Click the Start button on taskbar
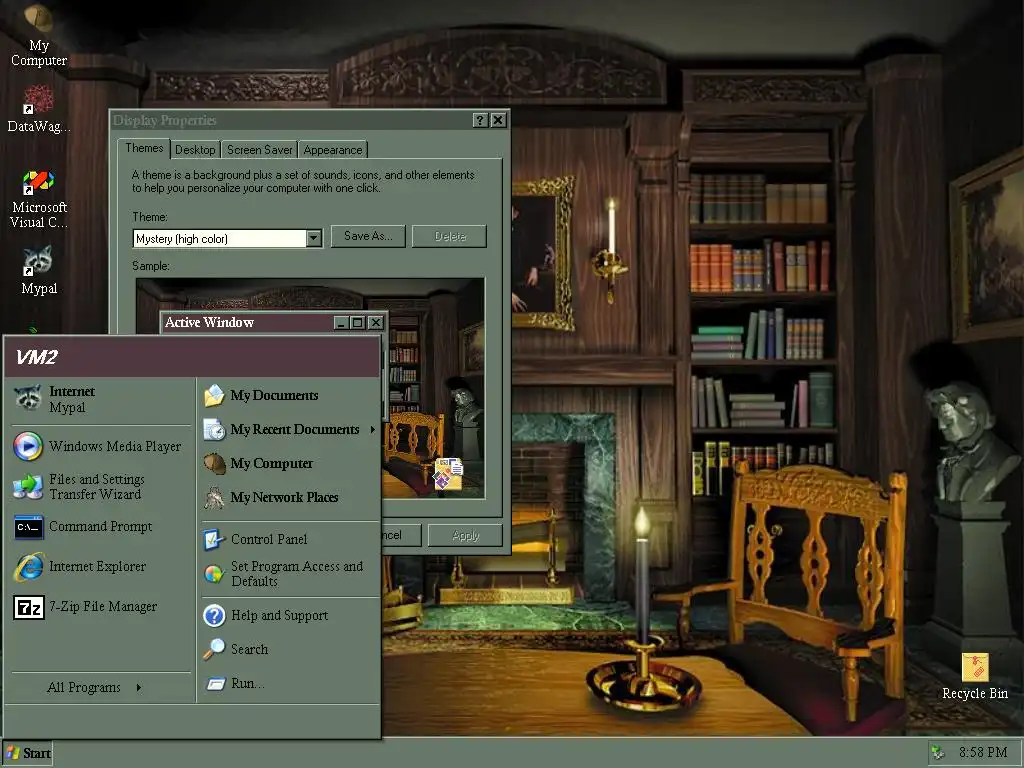1024x768 pixels. (27, 753)
